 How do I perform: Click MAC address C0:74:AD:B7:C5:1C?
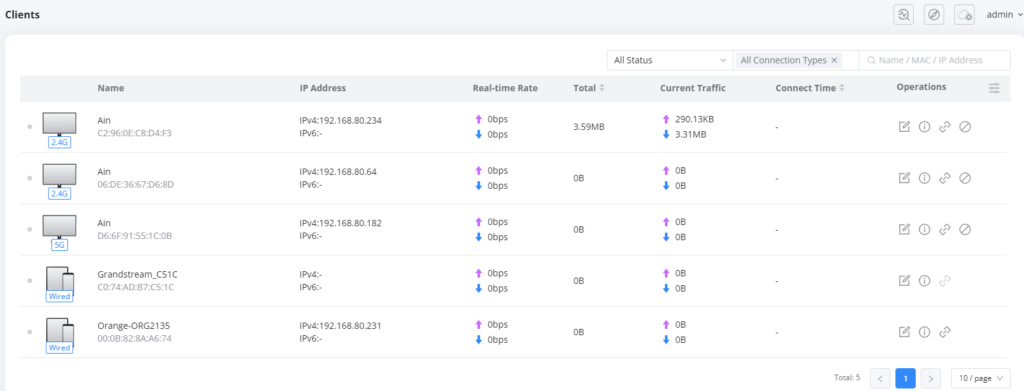point(135,287)
